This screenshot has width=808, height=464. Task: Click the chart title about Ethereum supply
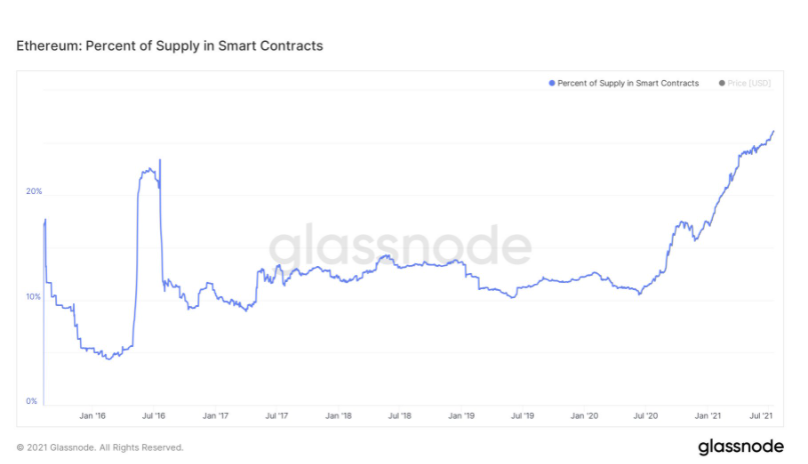click(169, 46)
